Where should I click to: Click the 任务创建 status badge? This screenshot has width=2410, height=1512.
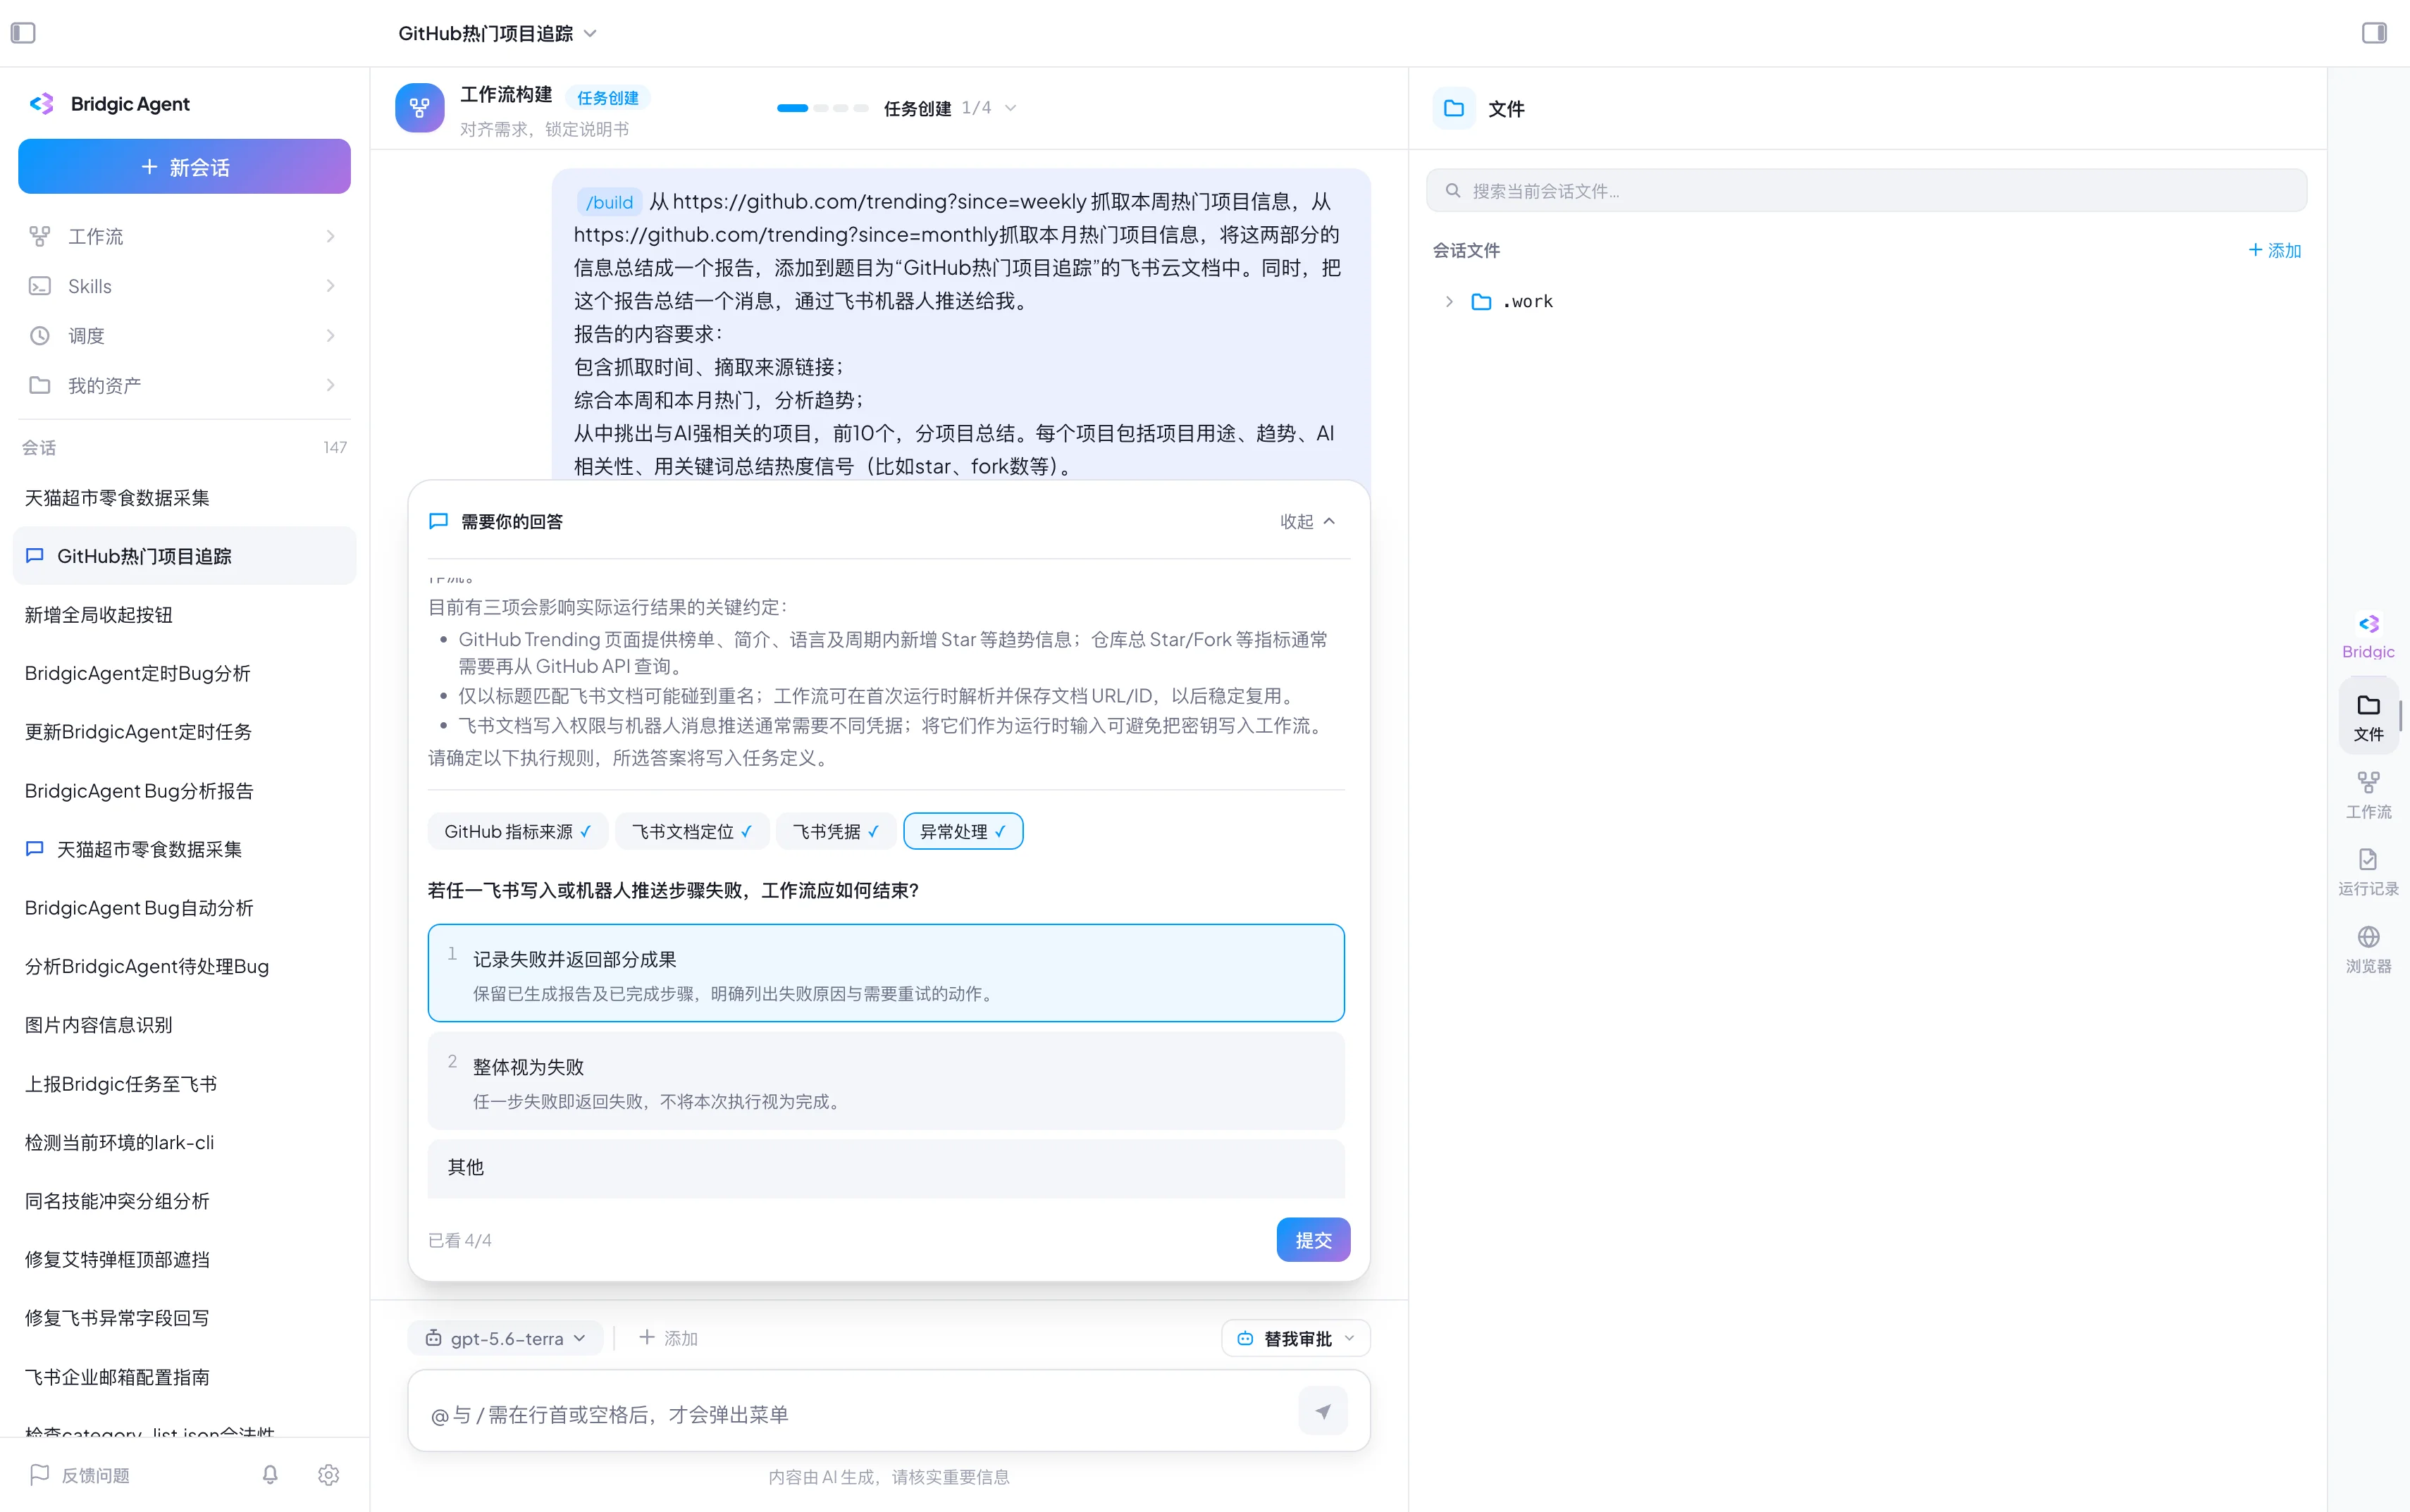tap(608, 98)
